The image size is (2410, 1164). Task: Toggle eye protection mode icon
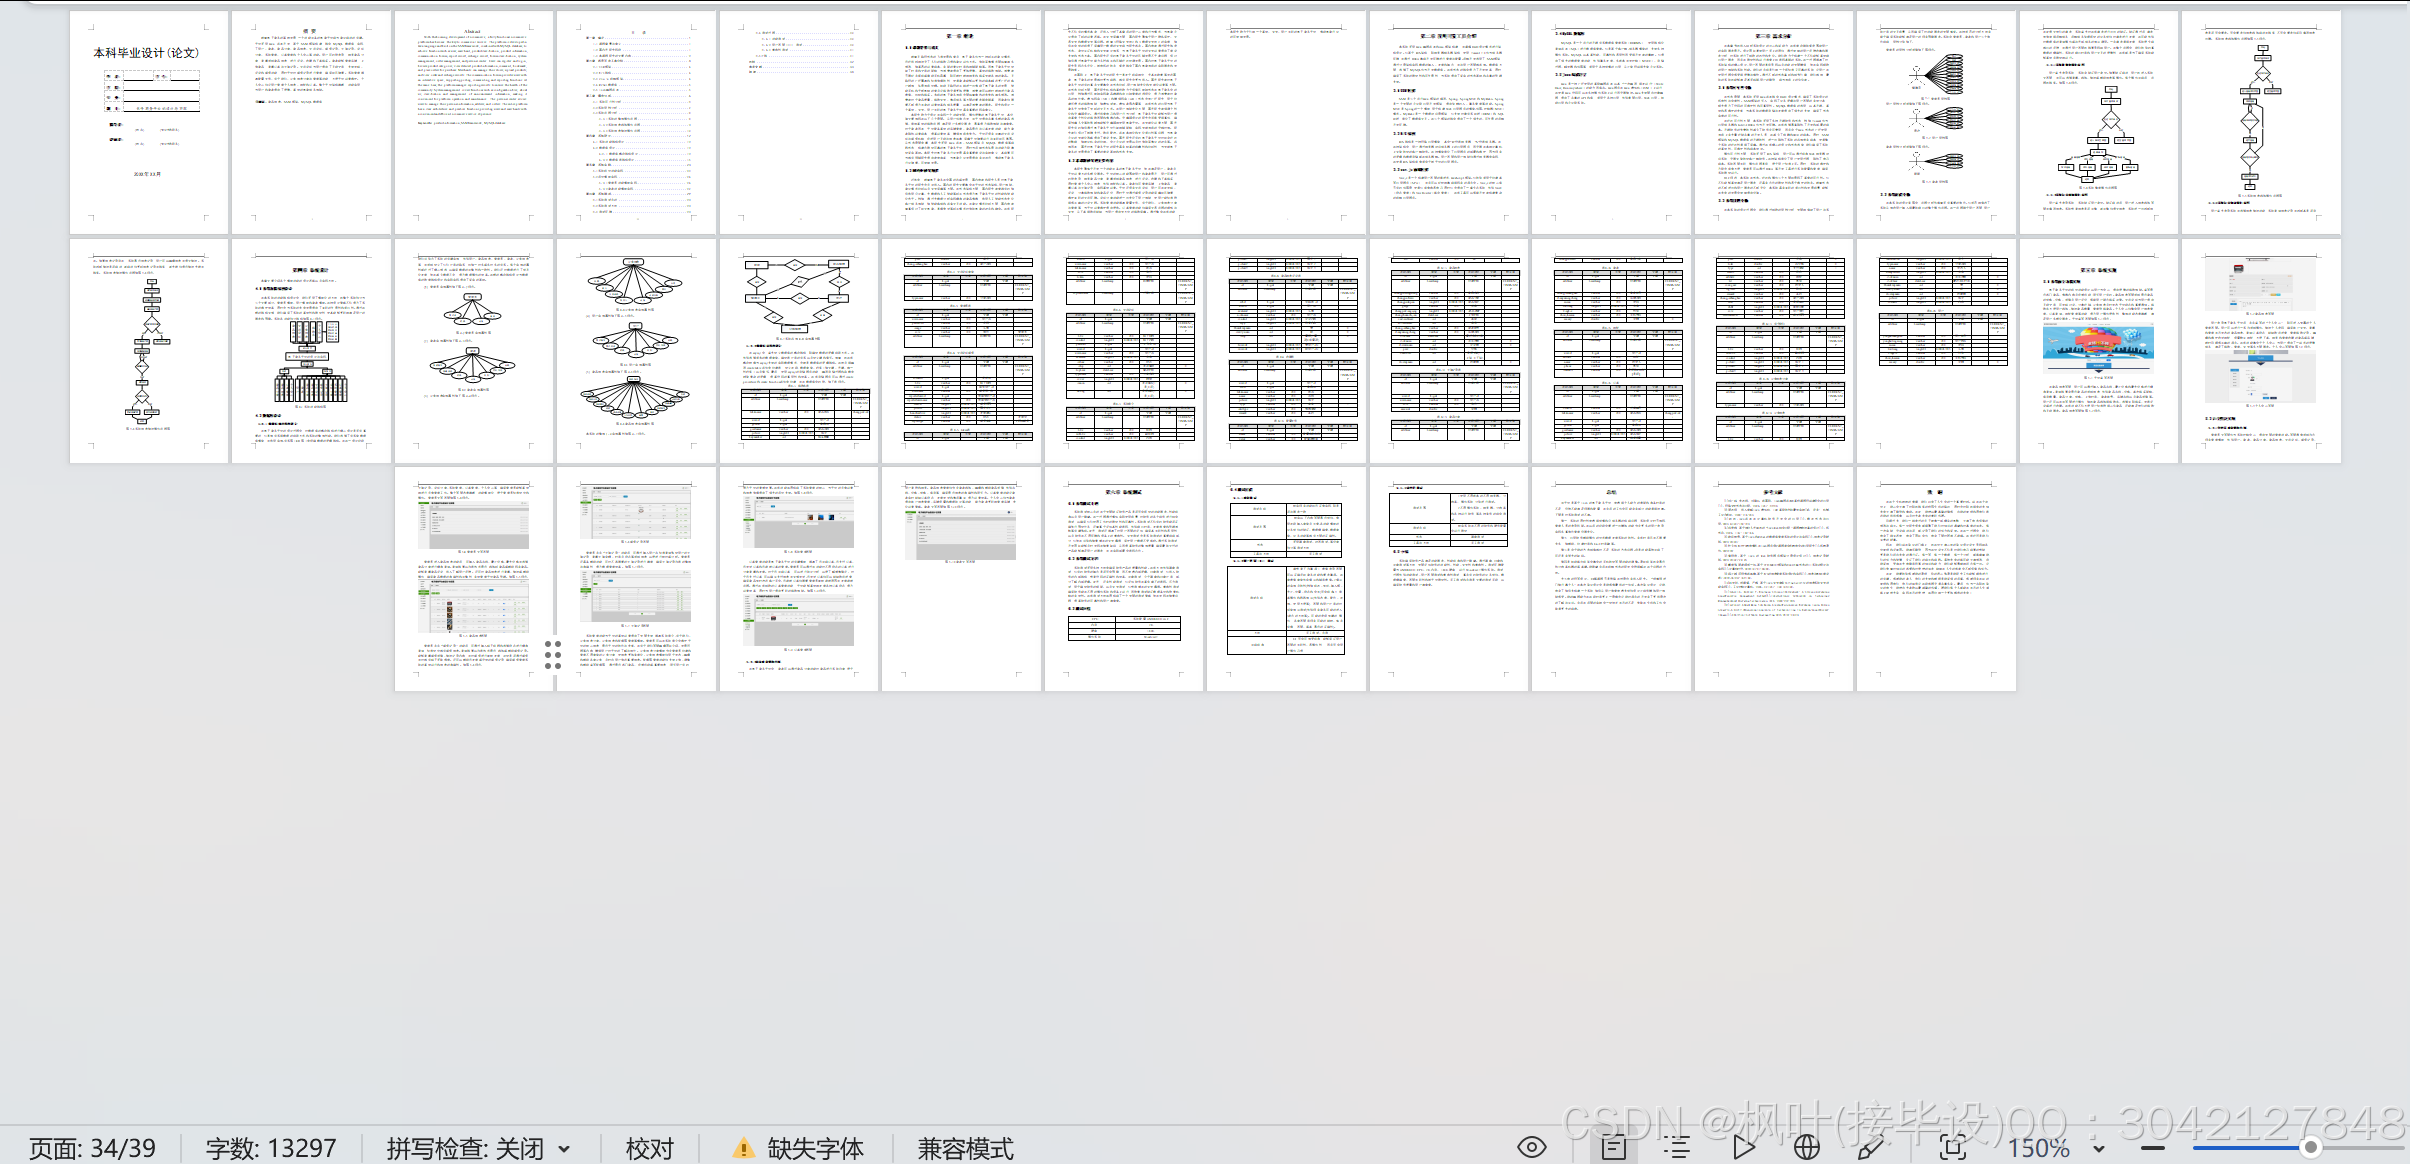1531,1147
